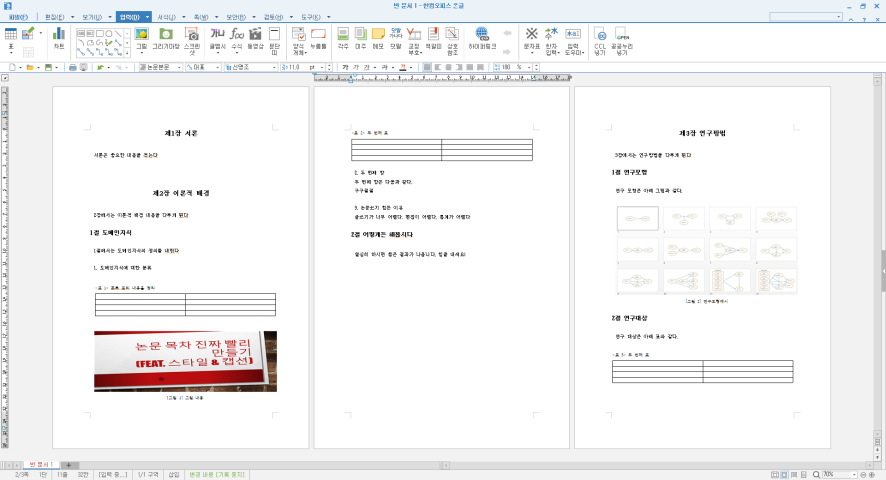Insert a table with the 표 icon

10,39
